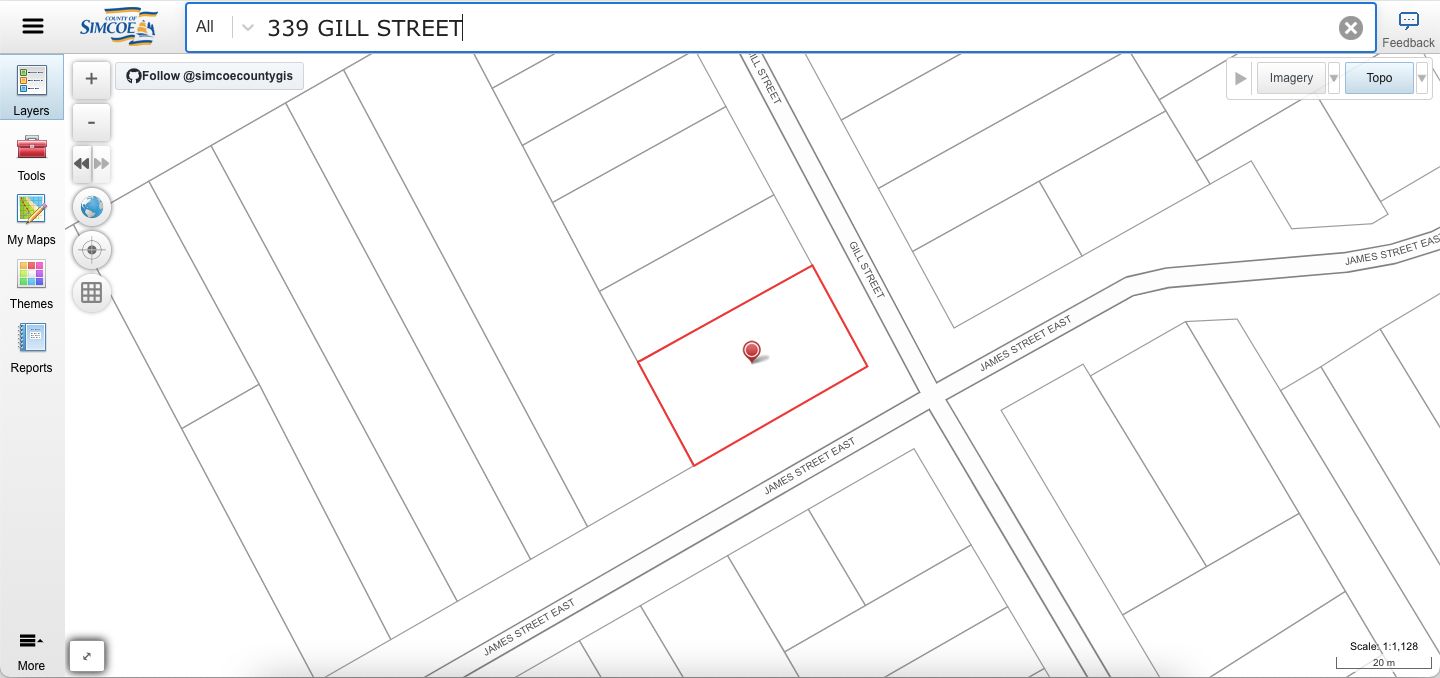This screenshot has width=1440, height=678.
Task: Zoom in on the map
Action: tap(92, 78)
